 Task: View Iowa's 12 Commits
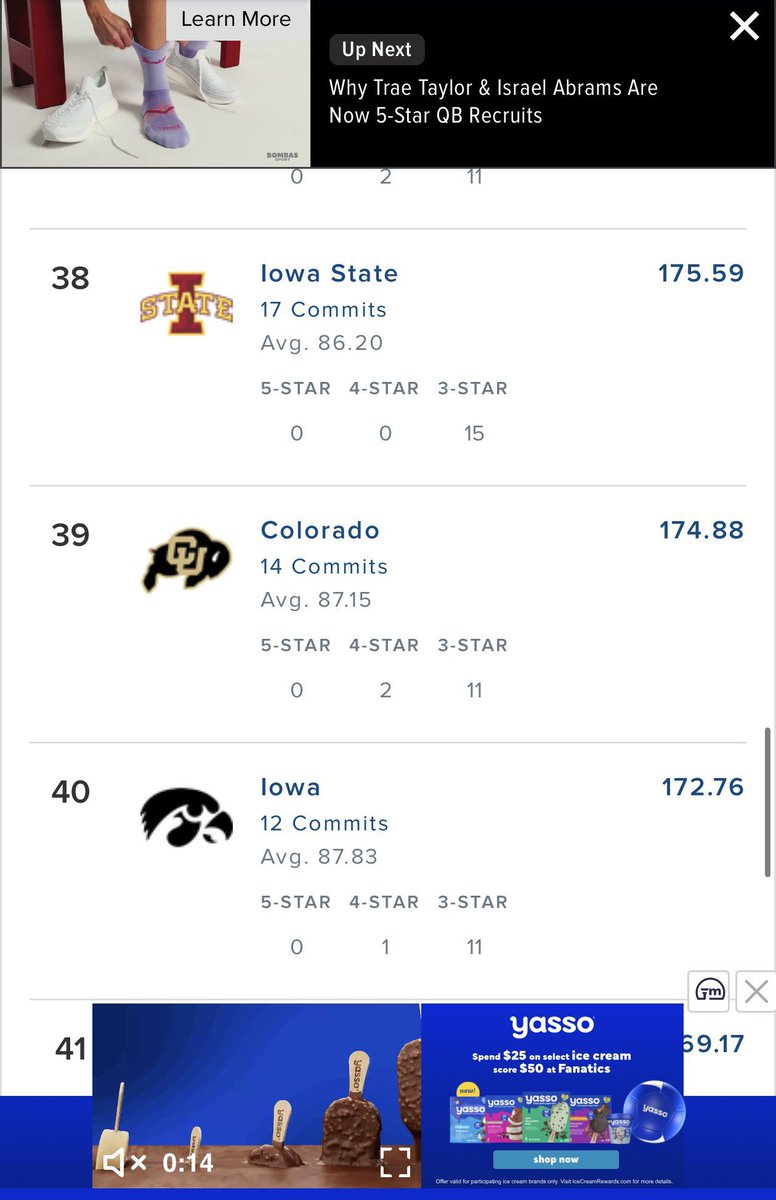324,824
